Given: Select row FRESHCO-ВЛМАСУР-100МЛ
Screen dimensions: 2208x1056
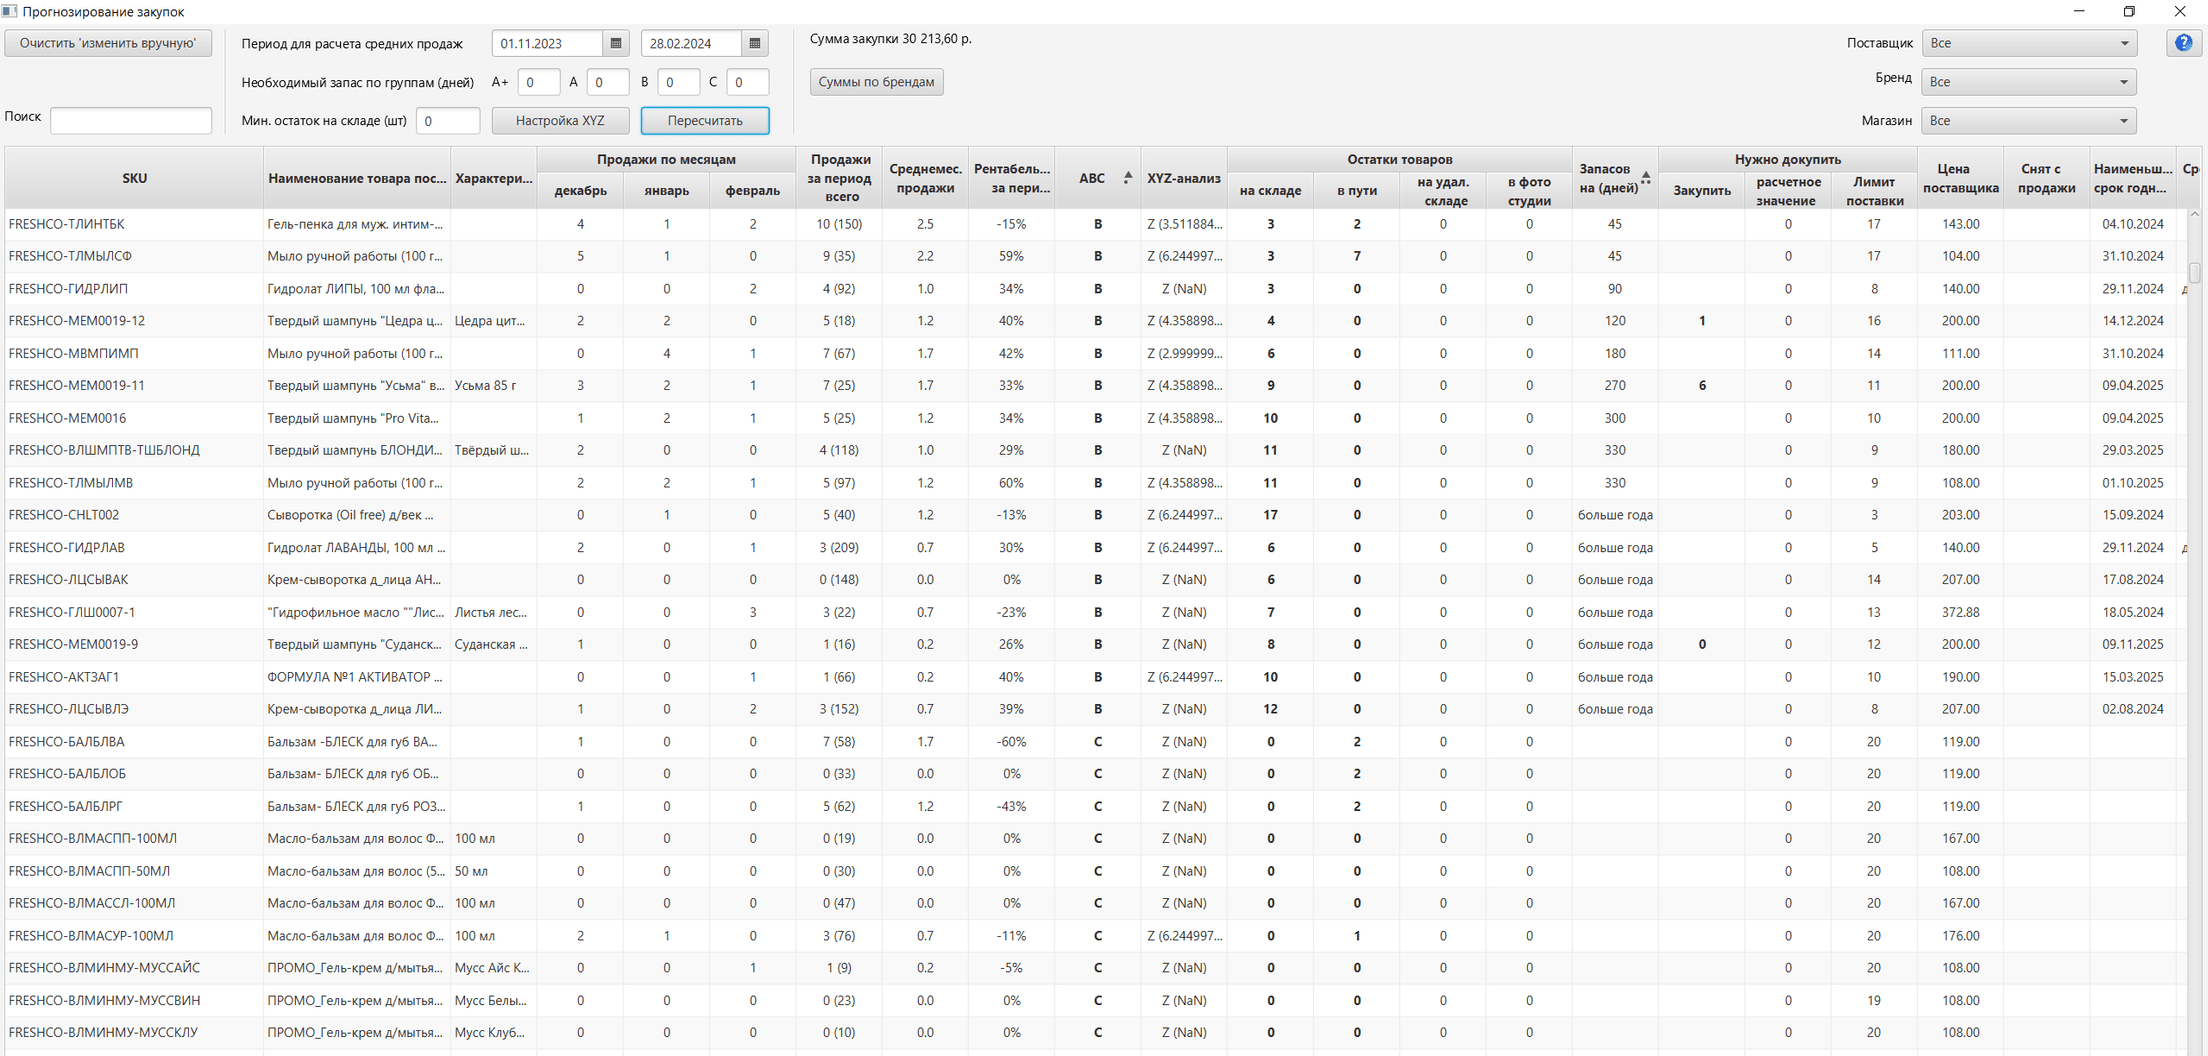Looking at the screenshot, I should [x=1097, y=936].
